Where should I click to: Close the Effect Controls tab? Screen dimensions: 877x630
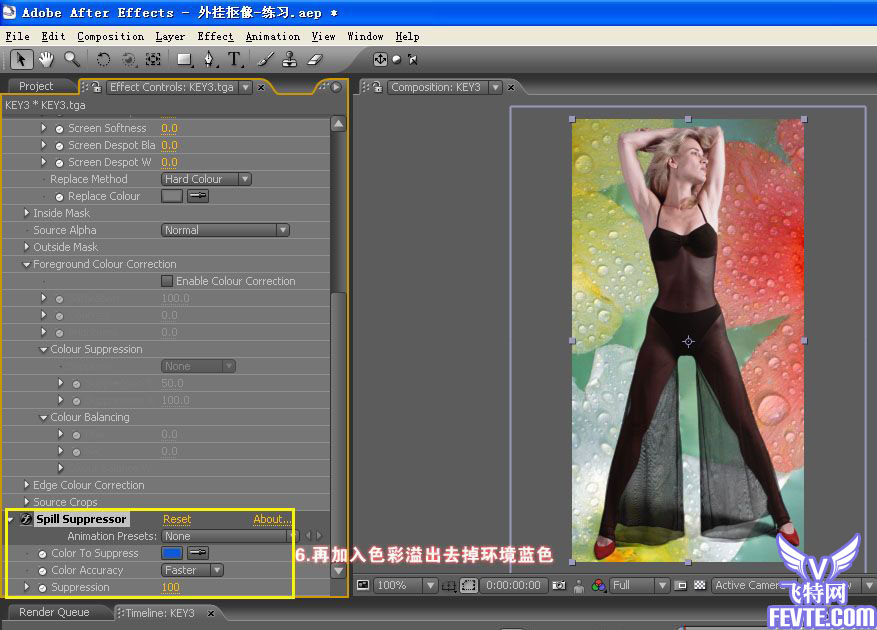pos(261,87)
